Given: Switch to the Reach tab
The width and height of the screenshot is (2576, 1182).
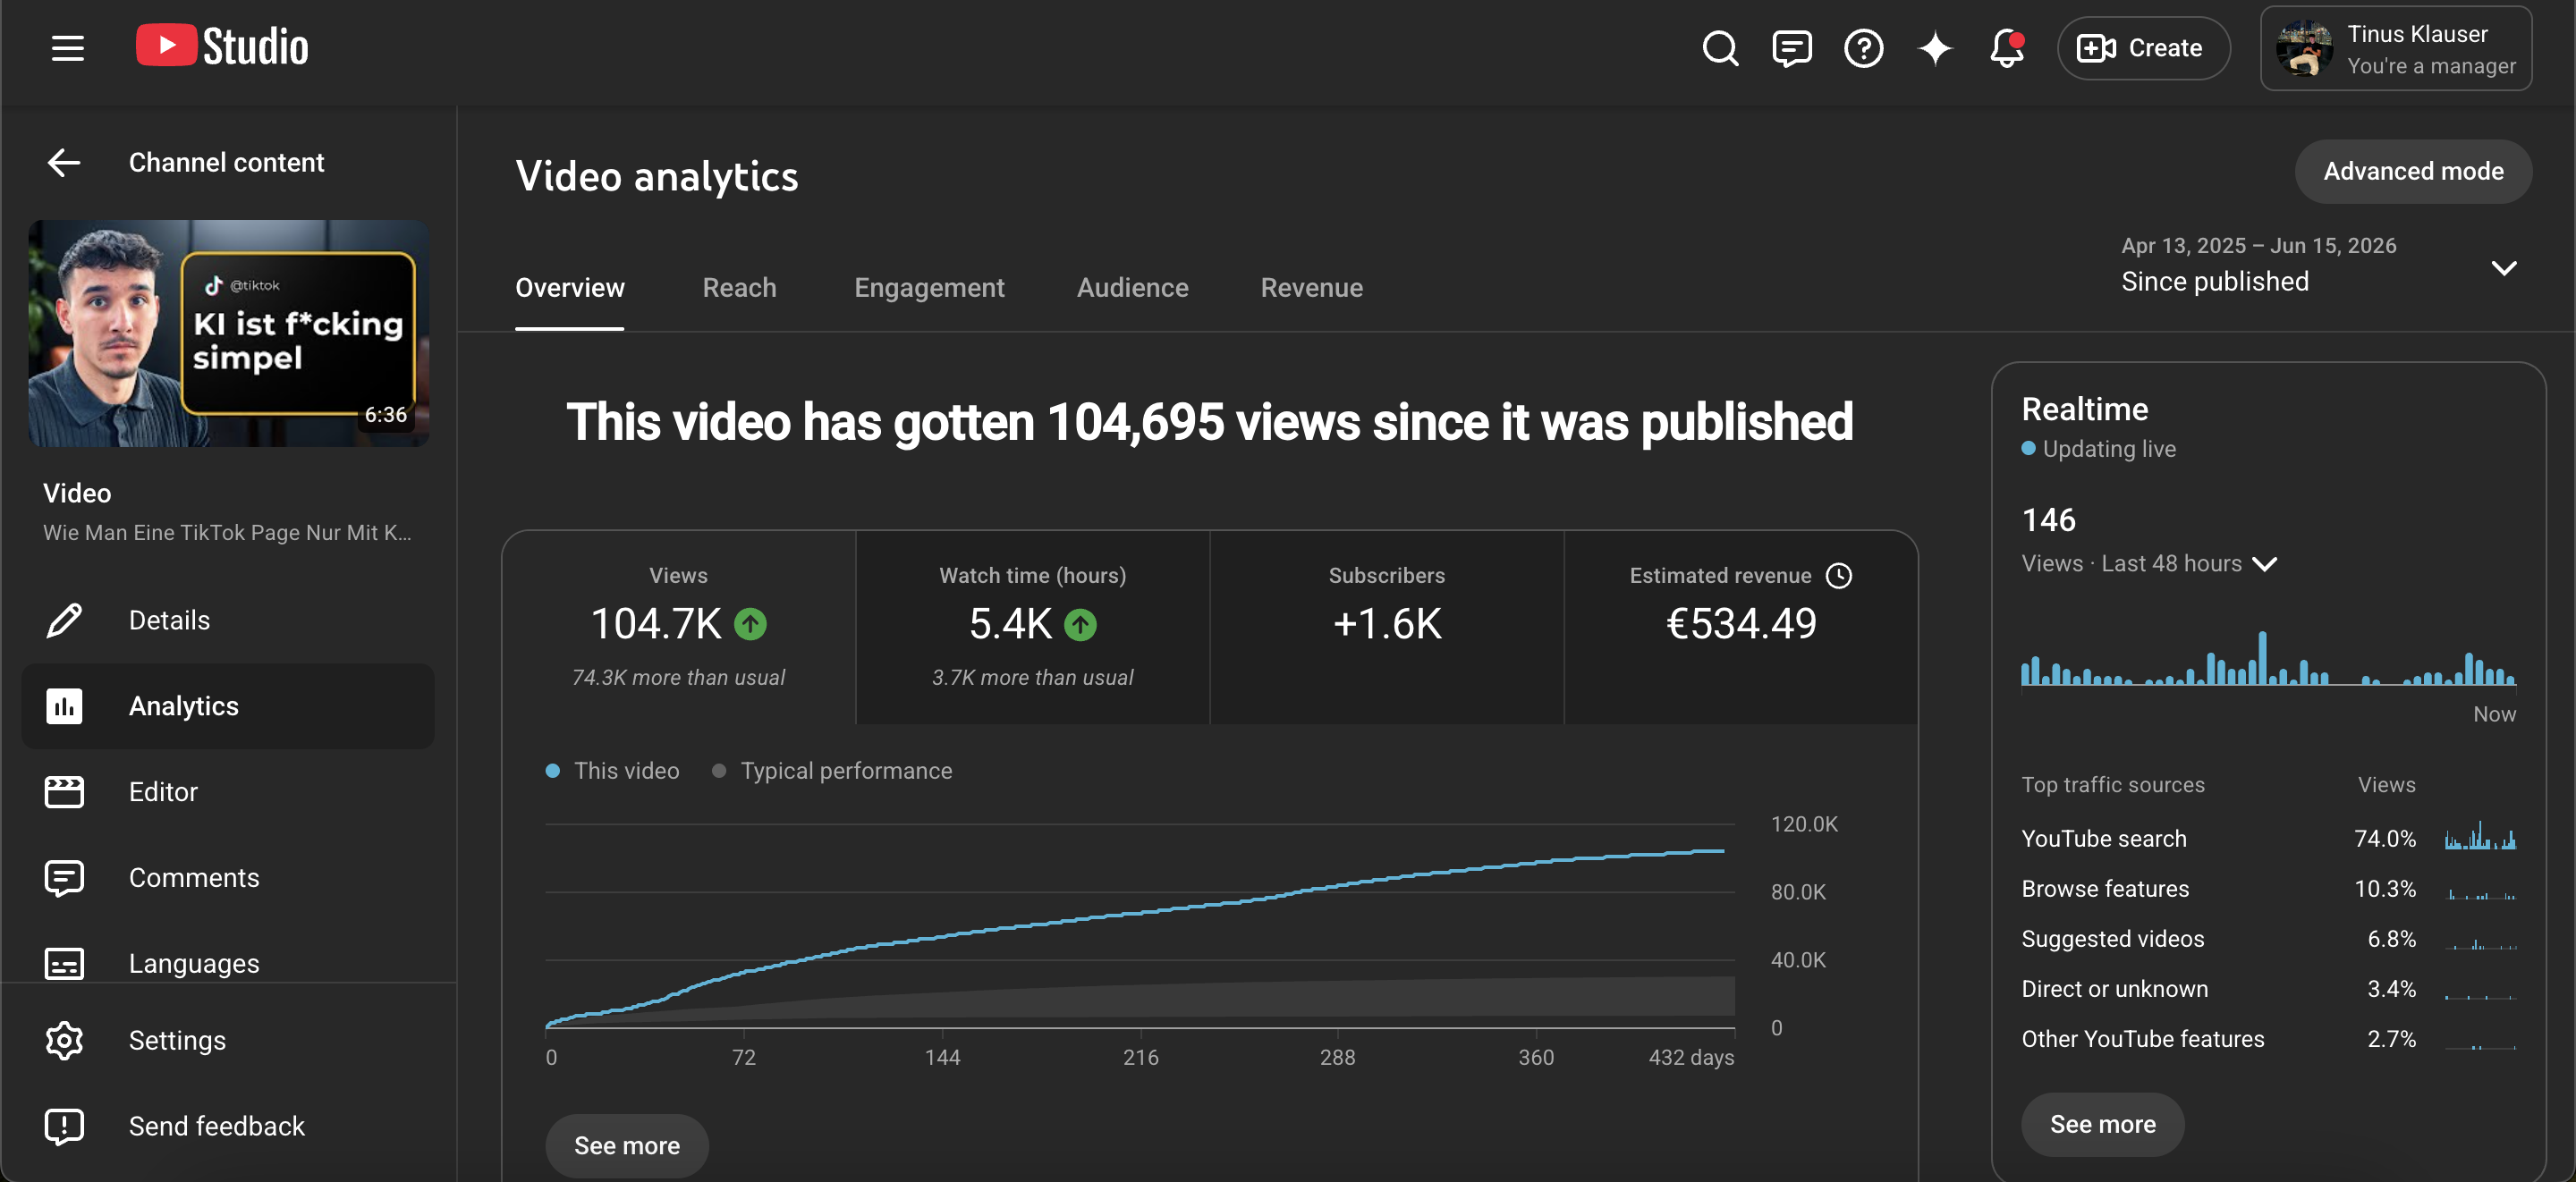Looking at the screenshot, I should click(x=739, y=288).
